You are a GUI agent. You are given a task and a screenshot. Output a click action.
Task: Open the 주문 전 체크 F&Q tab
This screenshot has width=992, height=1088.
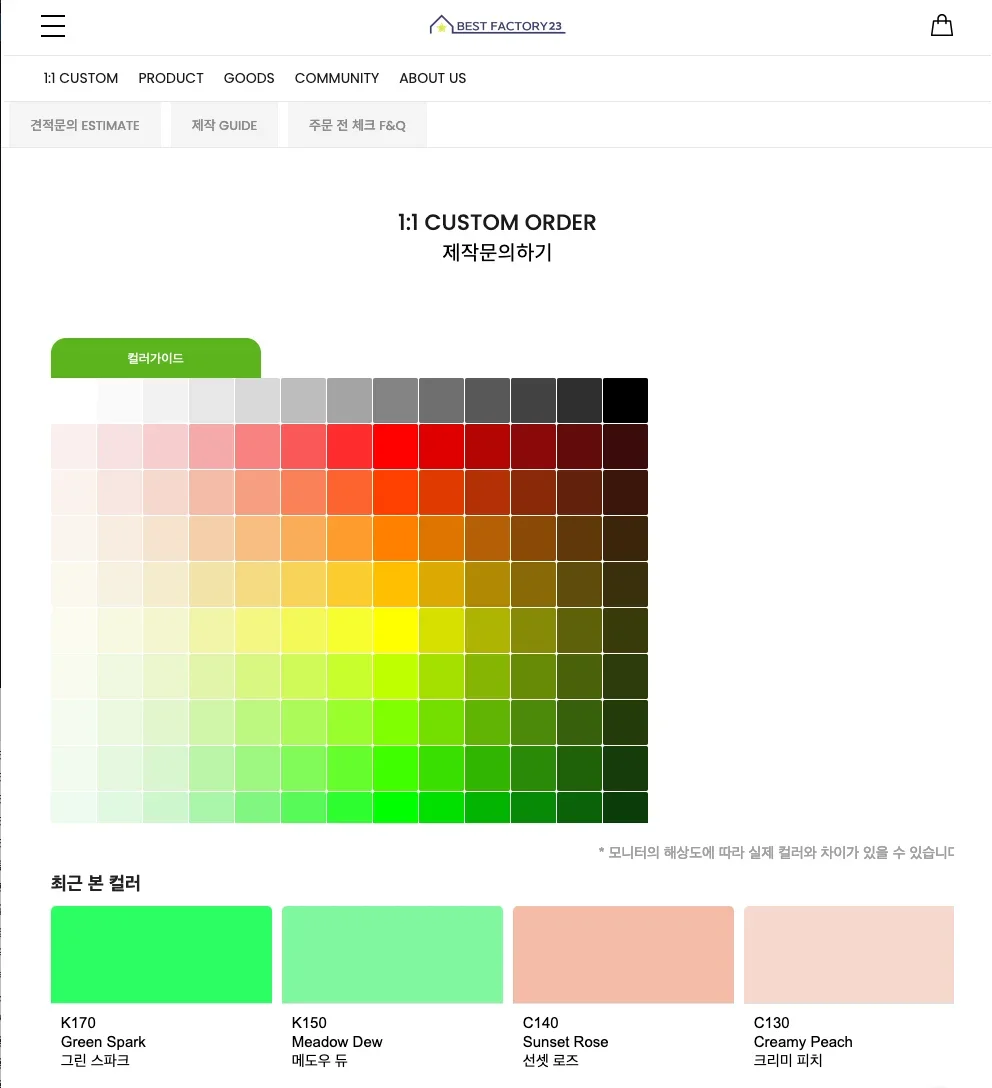(x=357, y=125)
